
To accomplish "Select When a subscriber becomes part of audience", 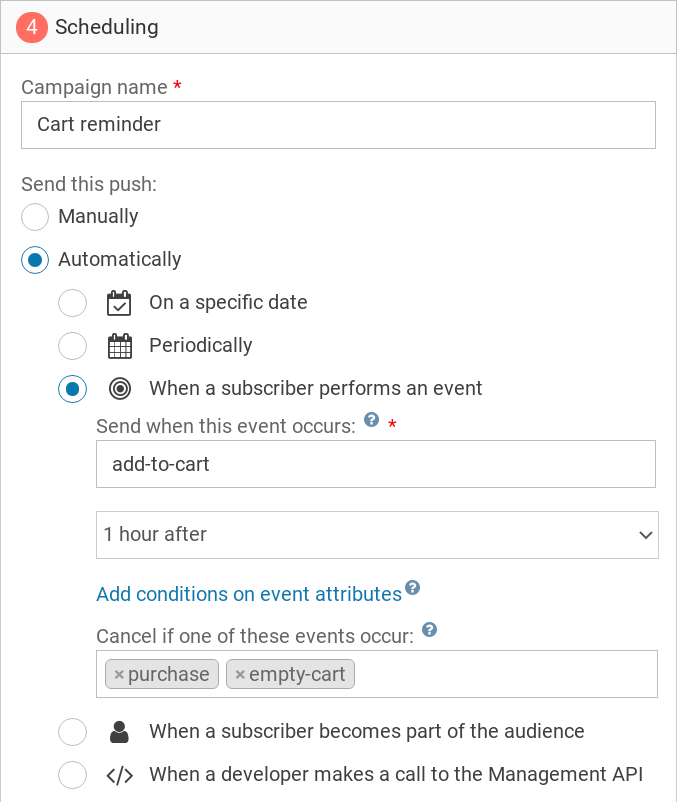I will tap(73, 732).
